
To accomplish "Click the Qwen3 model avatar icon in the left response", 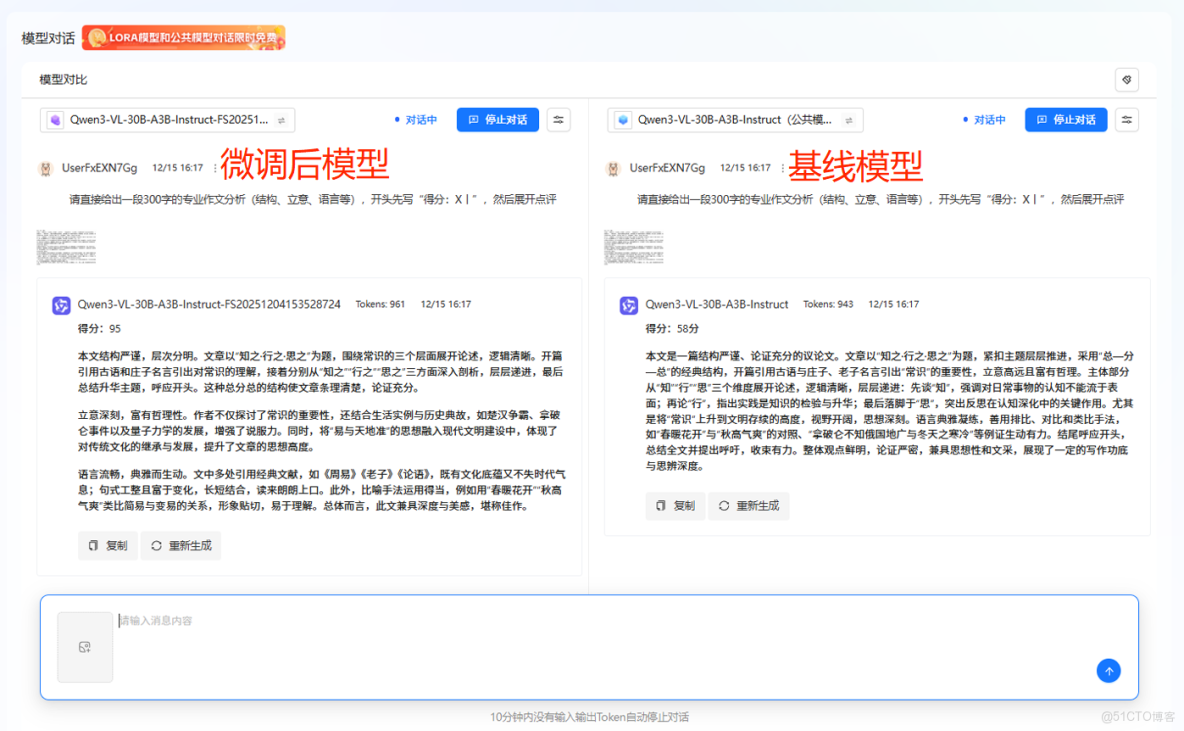I will 62,305.
